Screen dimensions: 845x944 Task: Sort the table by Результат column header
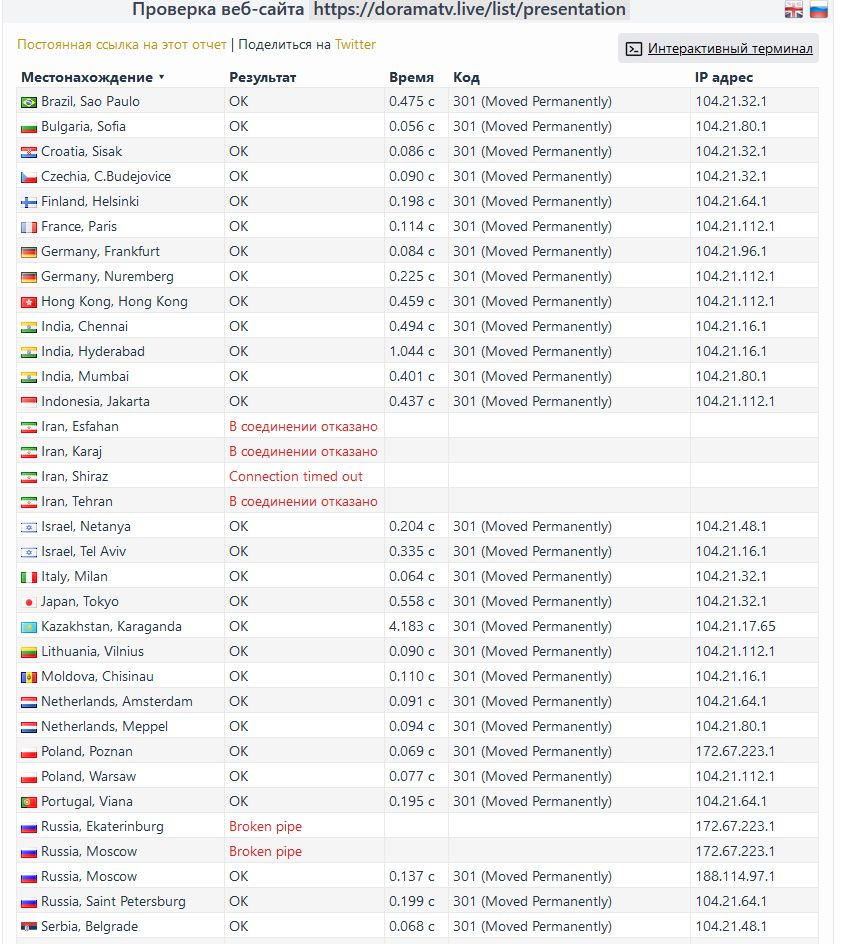262,77
